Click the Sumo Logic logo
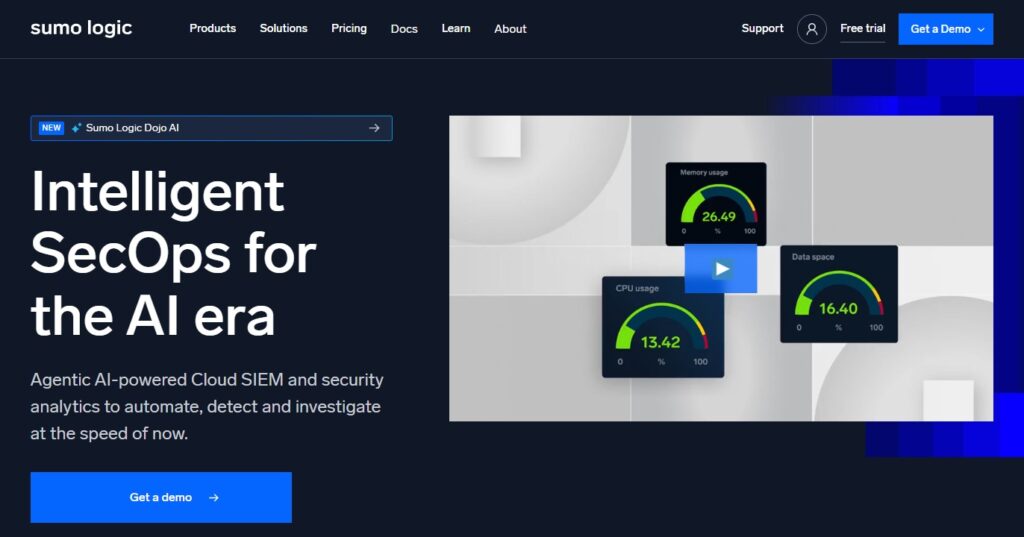 pos(81,28)
